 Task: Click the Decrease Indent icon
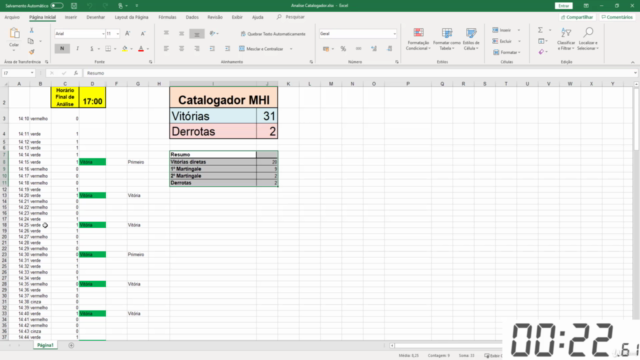pyautogui.click(x=212, y=49)
